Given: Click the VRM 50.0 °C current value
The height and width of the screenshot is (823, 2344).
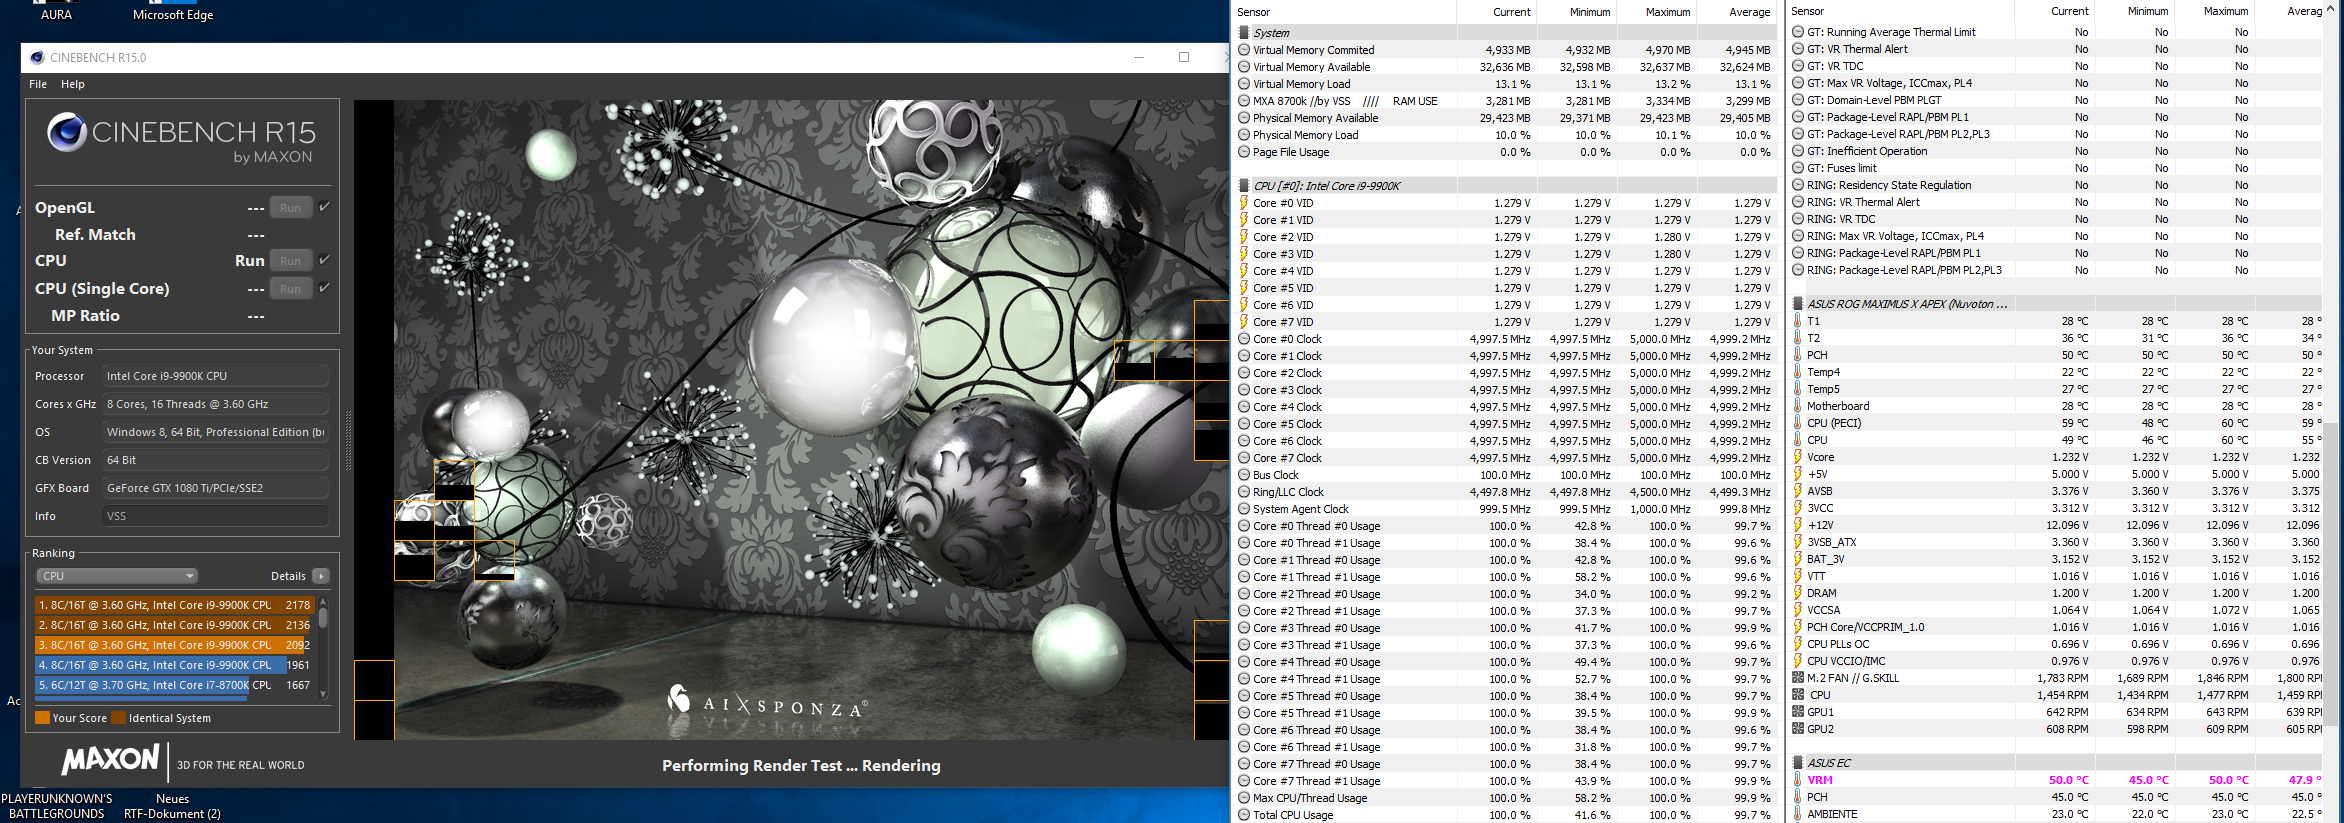Looking at the screenshot, I should pyautogui.click(x=2068, y=780).
